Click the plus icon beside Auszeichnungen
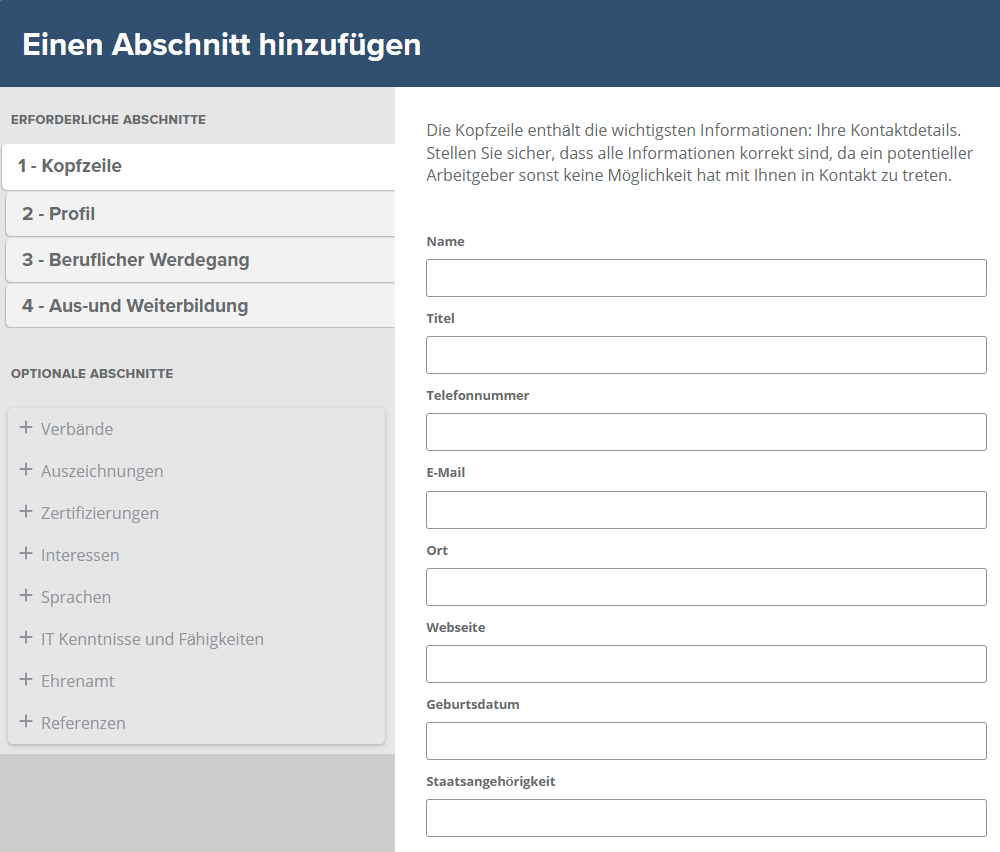This screenshot has height=852, width=1000. pyautogui.click(x=26, y=469)
